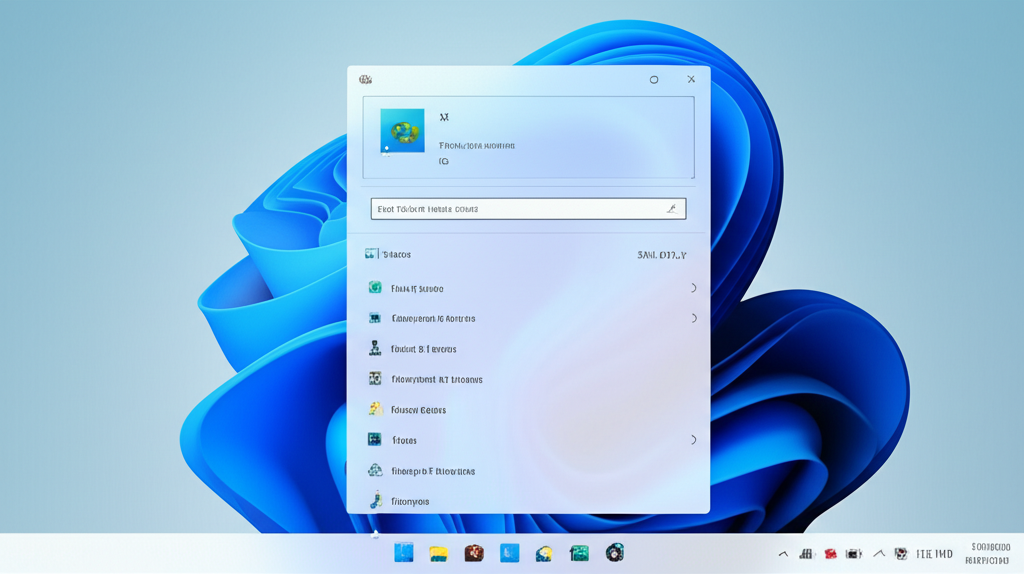Click the pen icon inside the search field
This screenshot has width=1024, height=574.
pos(672,209)
